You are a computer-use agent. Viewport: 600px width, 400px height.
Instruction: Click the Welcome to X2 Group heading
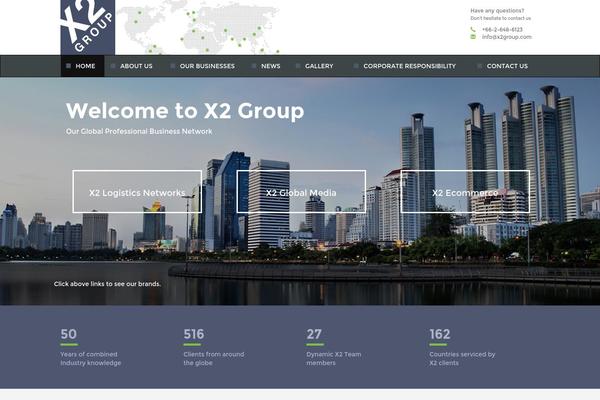[185, 111]
